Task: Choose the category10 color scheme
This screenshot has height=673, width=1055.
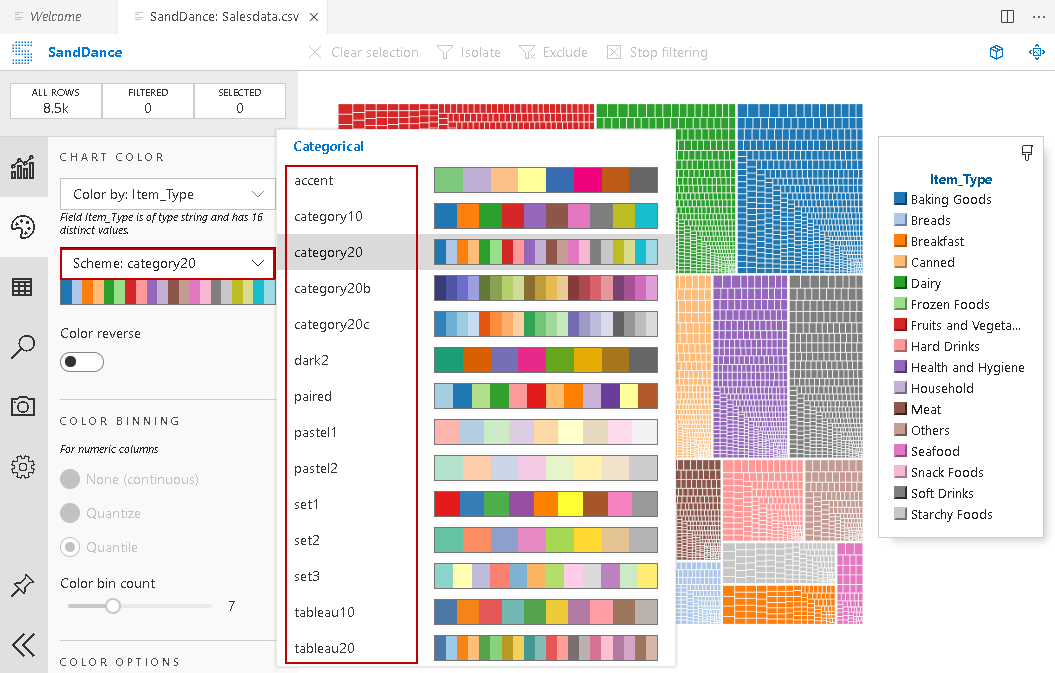Action: click(x=476, y=216)
